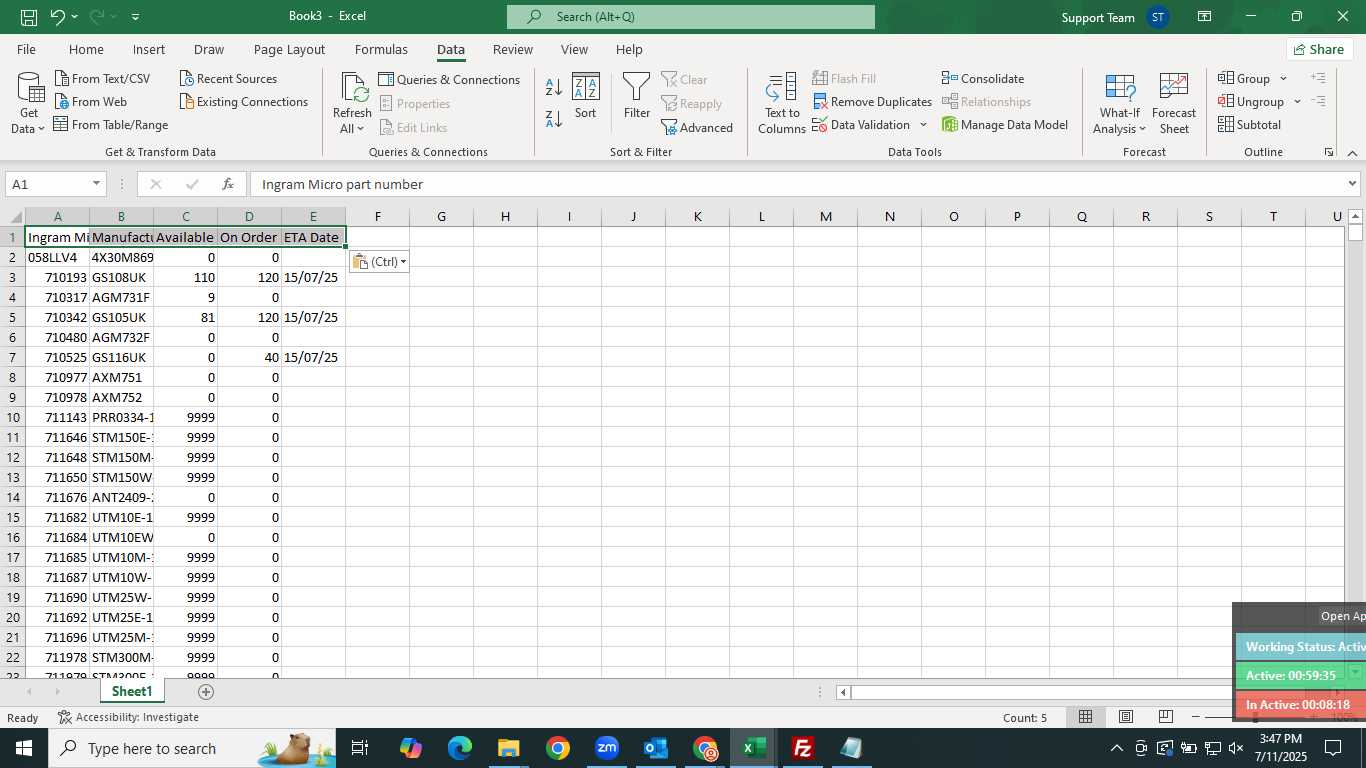Click From Web import option

point(91,101)
